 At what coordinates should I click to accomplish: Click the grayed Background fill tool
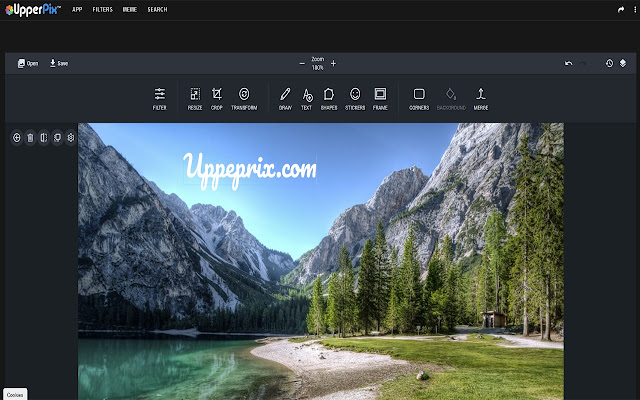point(451,99)
